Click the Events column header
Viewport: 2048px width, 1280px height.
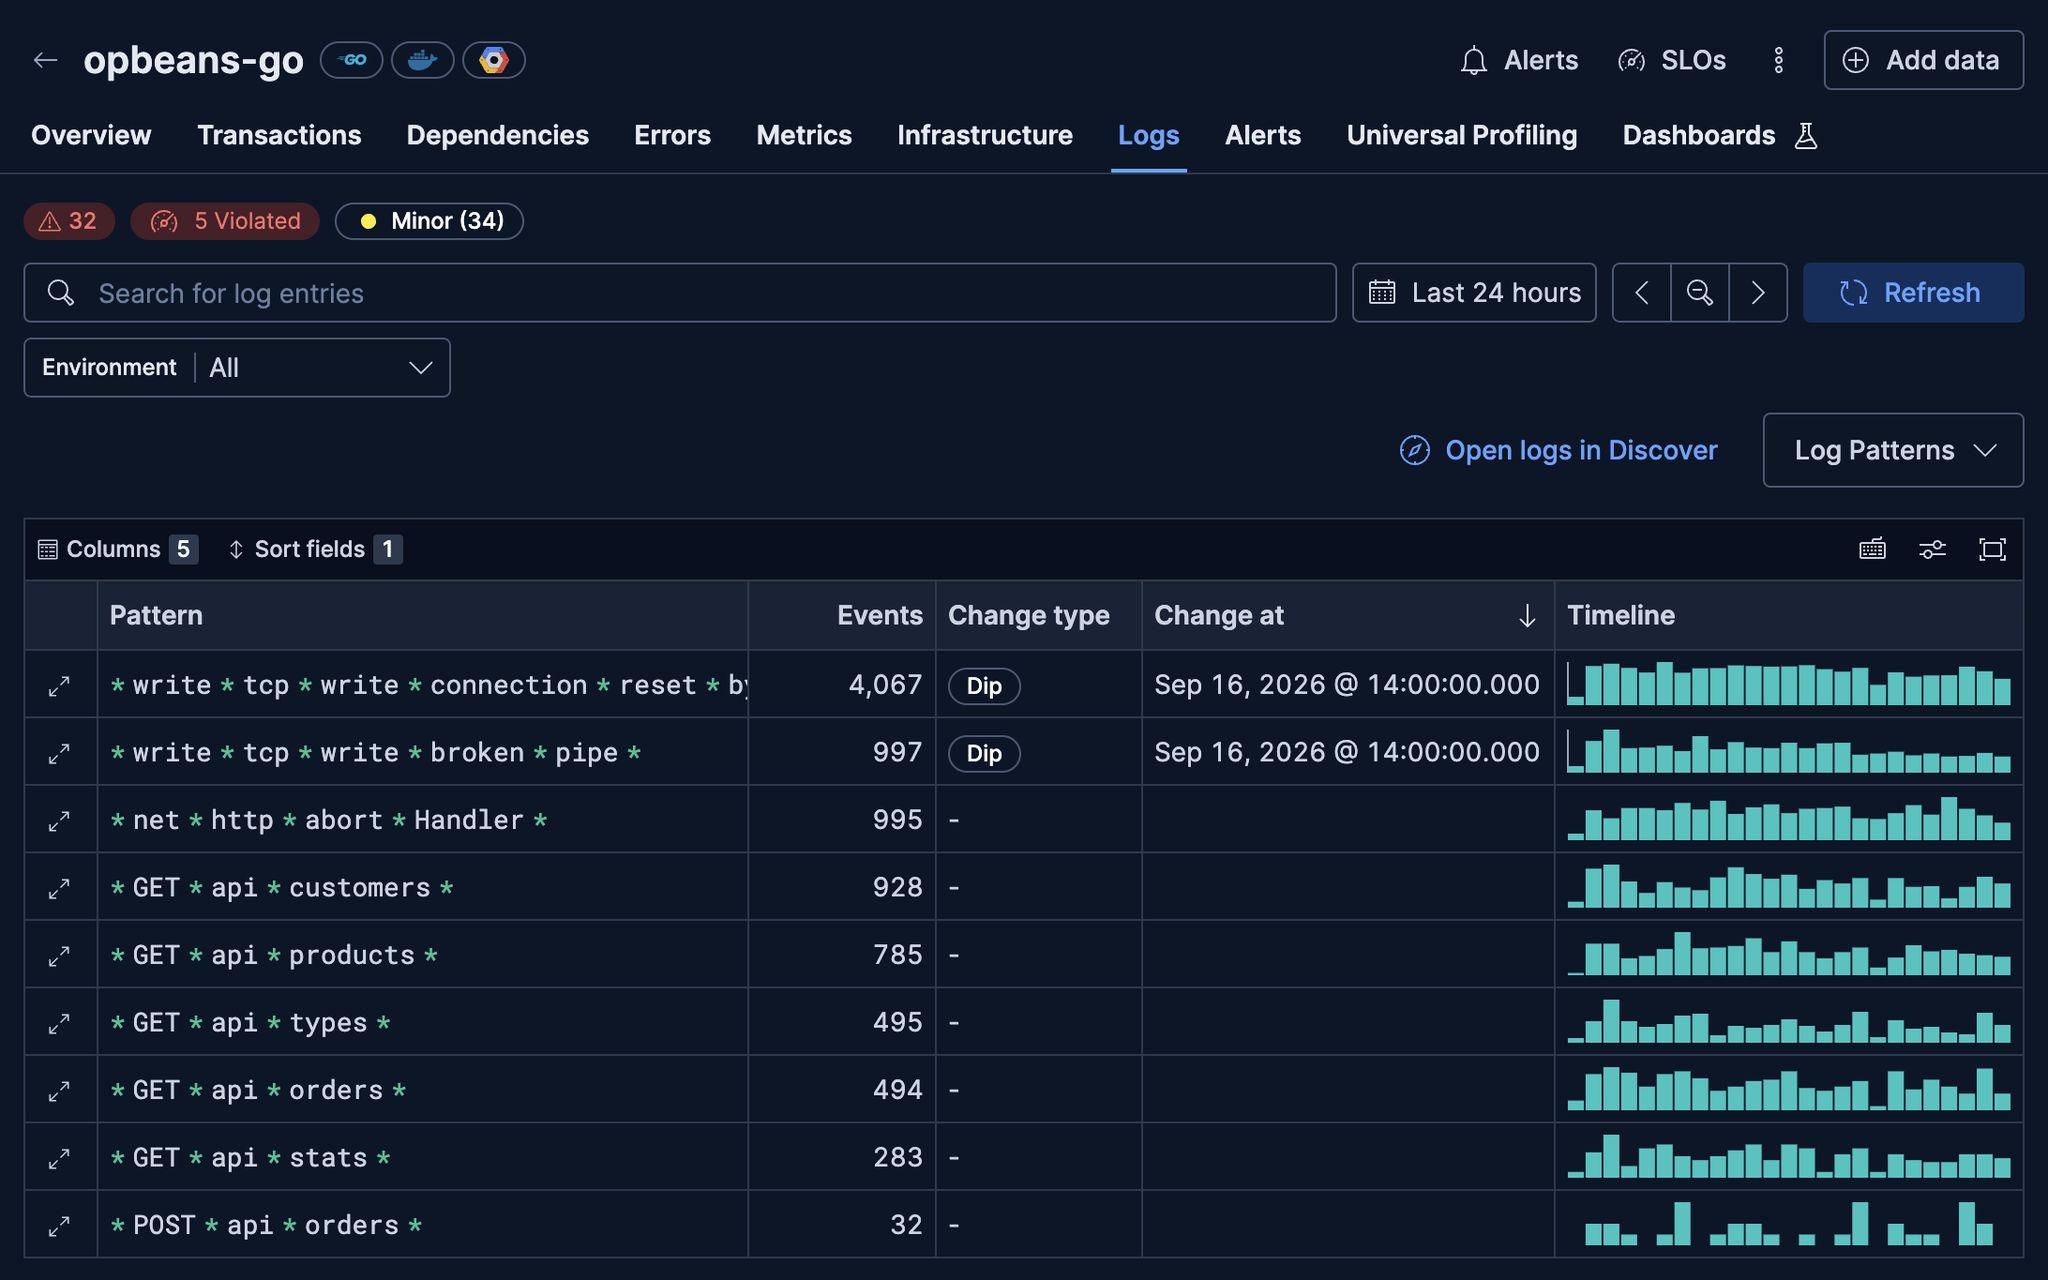pyautogui.click(x=842, y=615)
